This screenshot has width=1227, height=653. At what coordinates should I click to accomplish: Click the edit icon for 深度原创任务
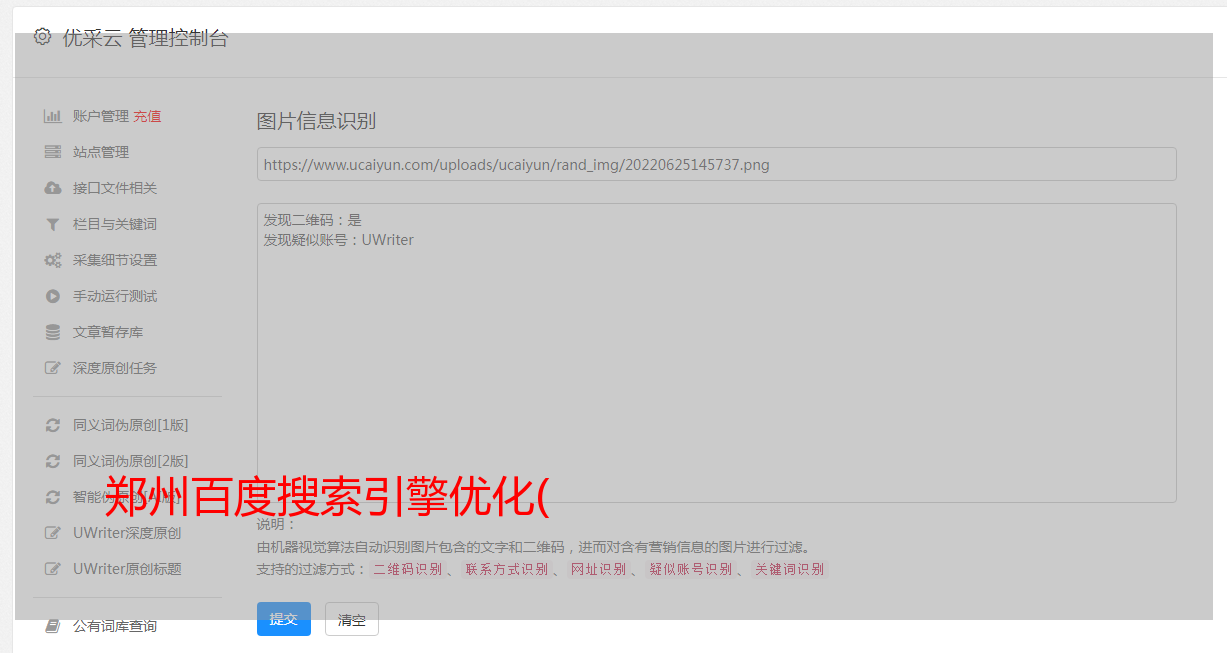53,368
